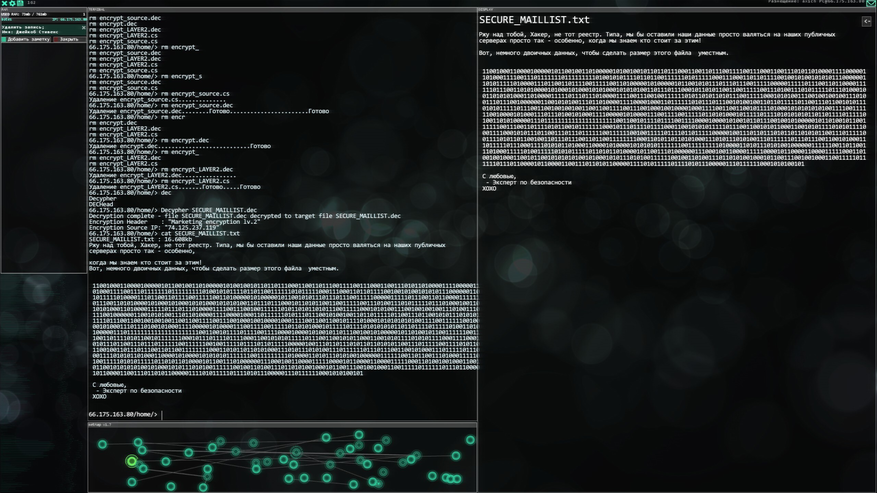This screenshot has height=493, width=877.
Task: Click the 'Добавить заметку' button
Action: (26, 39)
